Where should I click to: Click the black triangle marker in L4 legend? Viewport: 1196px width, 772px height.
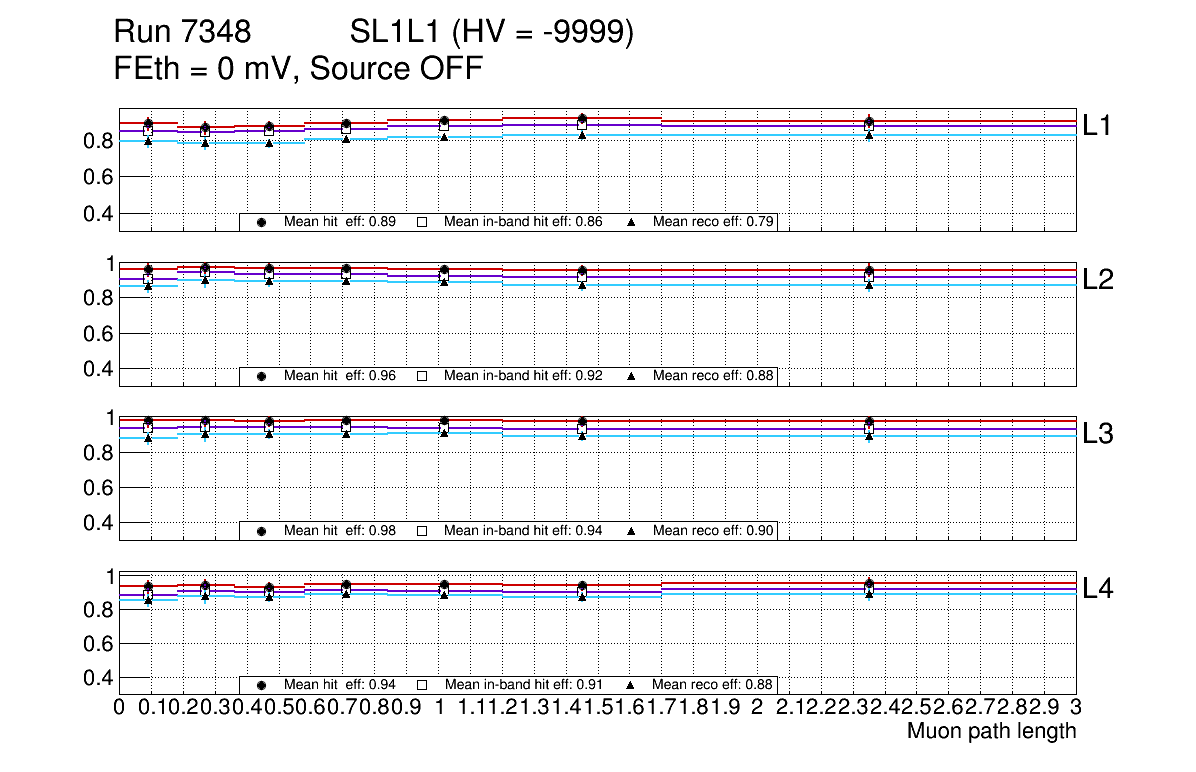coord(632,685)
